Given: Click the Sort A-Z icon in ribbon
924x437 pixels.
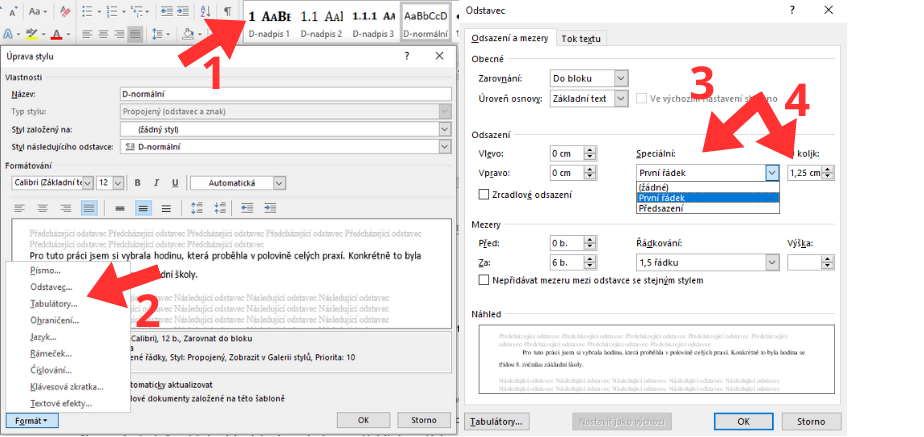Looking at the screenshot, I should coord(205,11).
